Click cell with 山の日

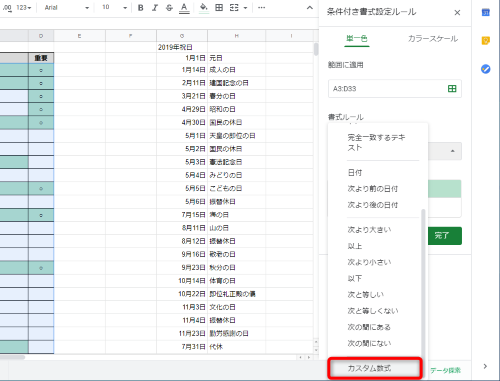tap(237, 228)
